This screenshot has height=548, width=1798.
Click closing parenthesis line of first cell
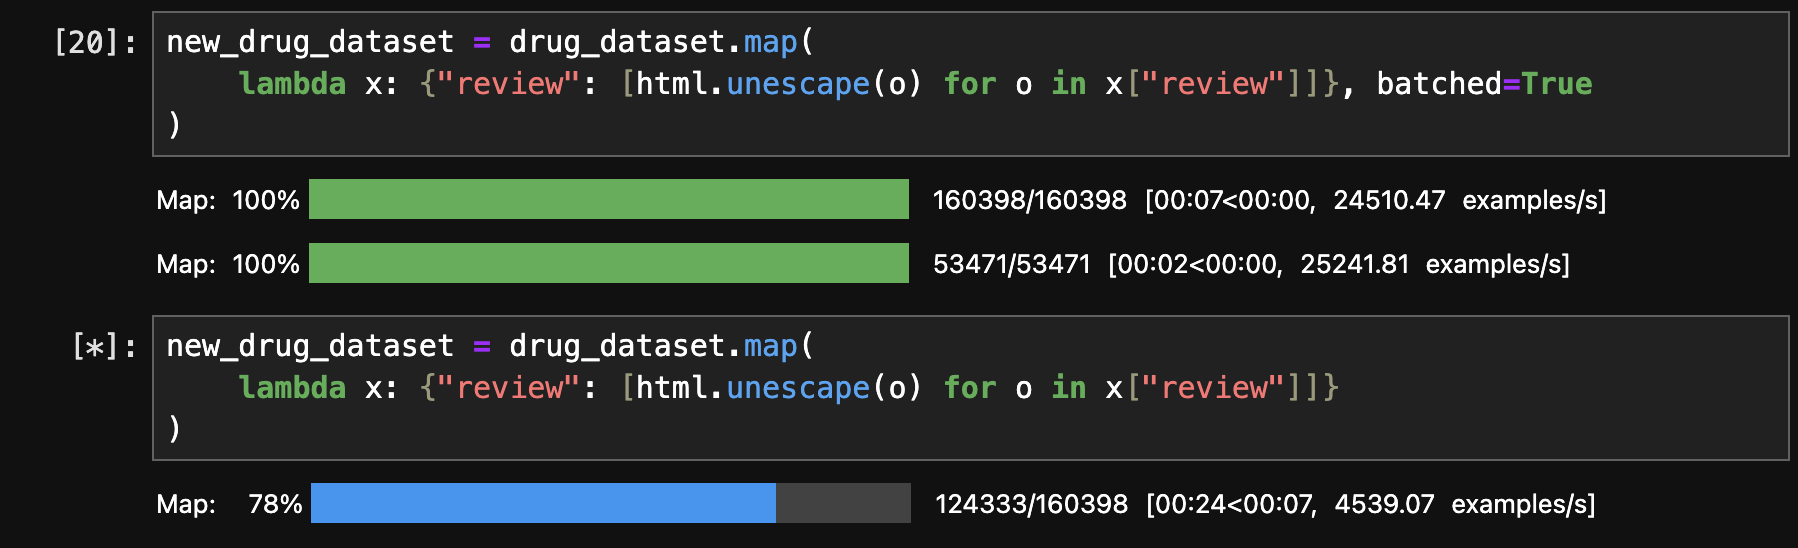174,125
